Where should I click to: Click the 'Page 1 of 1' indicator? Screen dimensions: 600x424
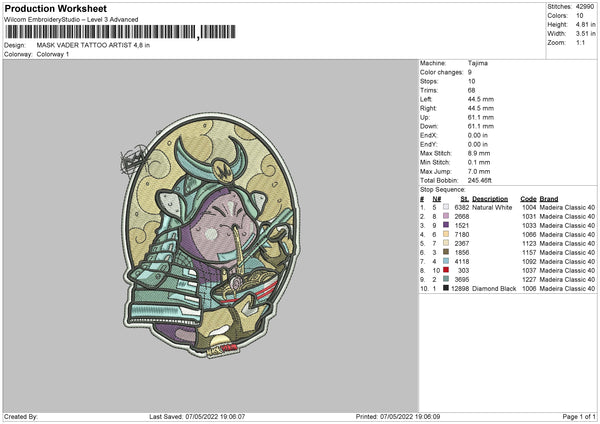coord(579,416)
